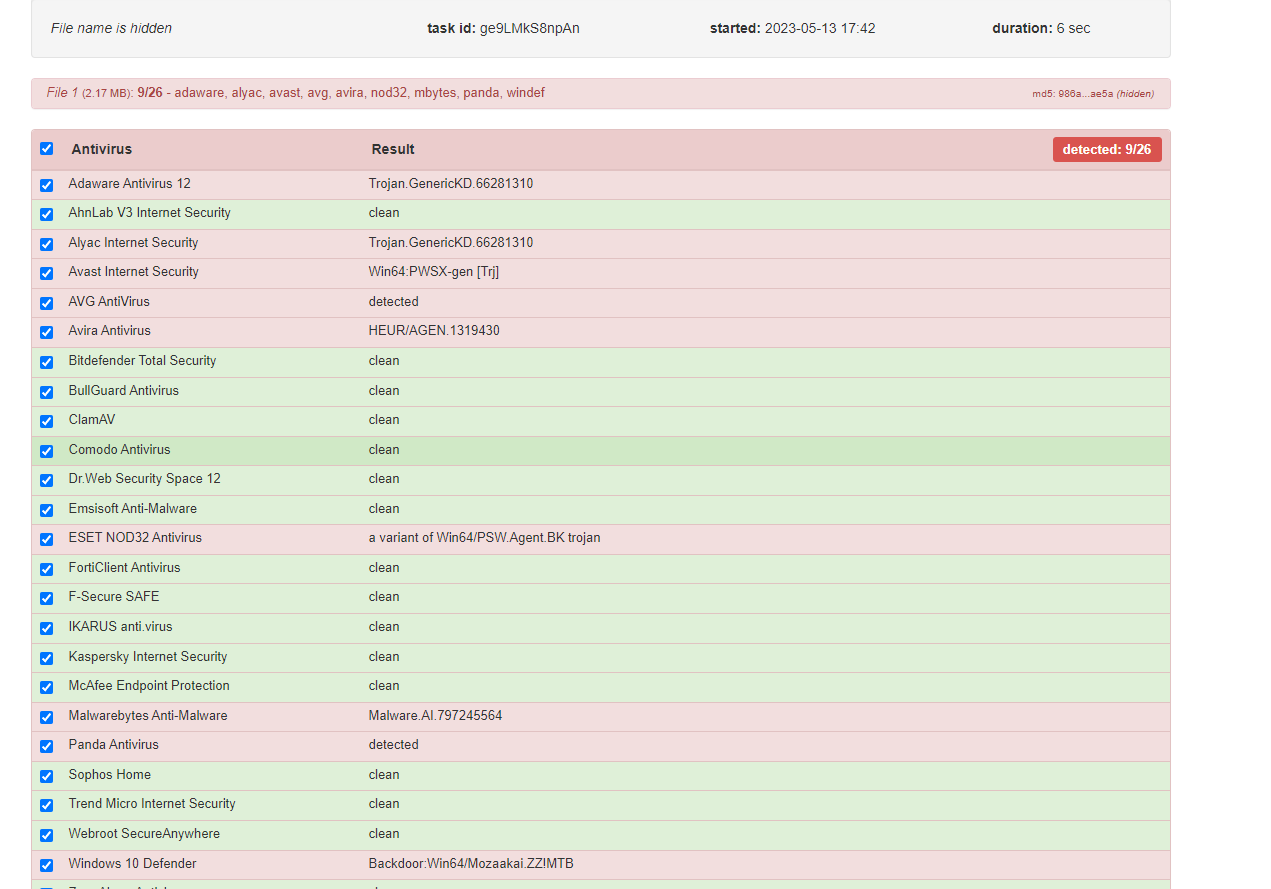Toggle the Avast Internet Security checkbox

click(x=46, y=273)
